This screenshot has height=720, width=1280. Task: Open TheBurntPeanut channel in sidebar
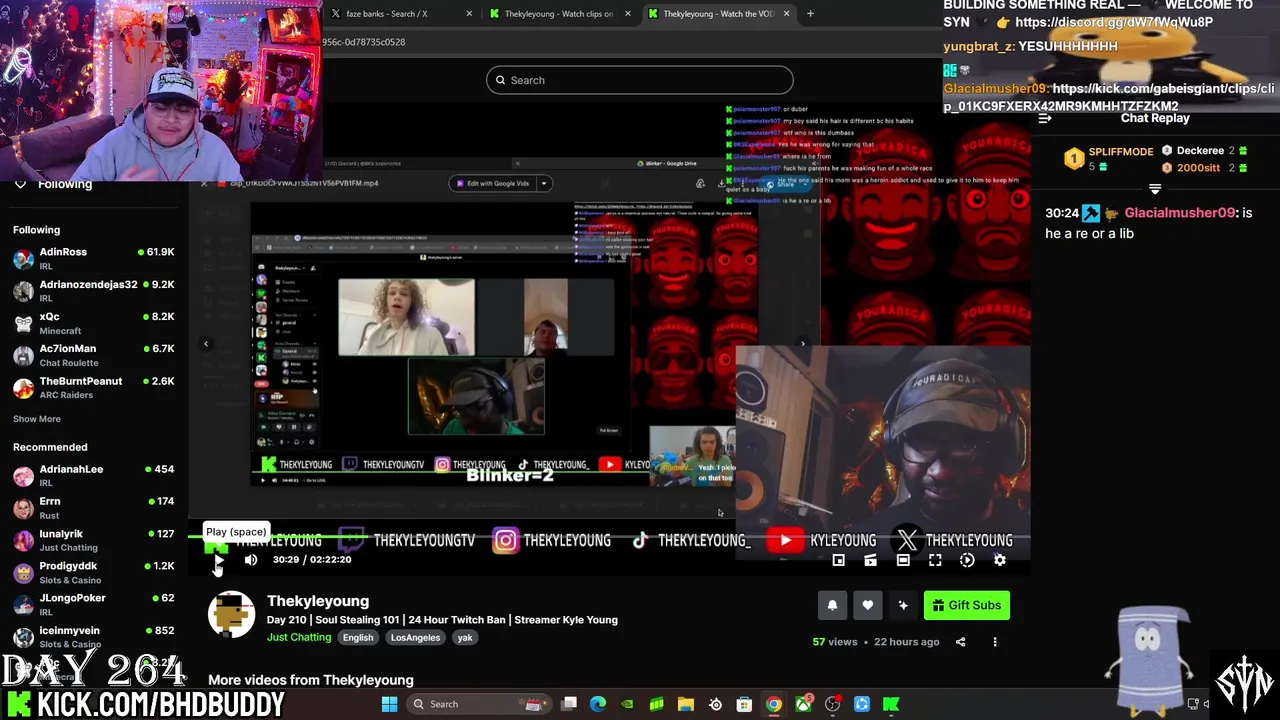click(x=94, y=387)
